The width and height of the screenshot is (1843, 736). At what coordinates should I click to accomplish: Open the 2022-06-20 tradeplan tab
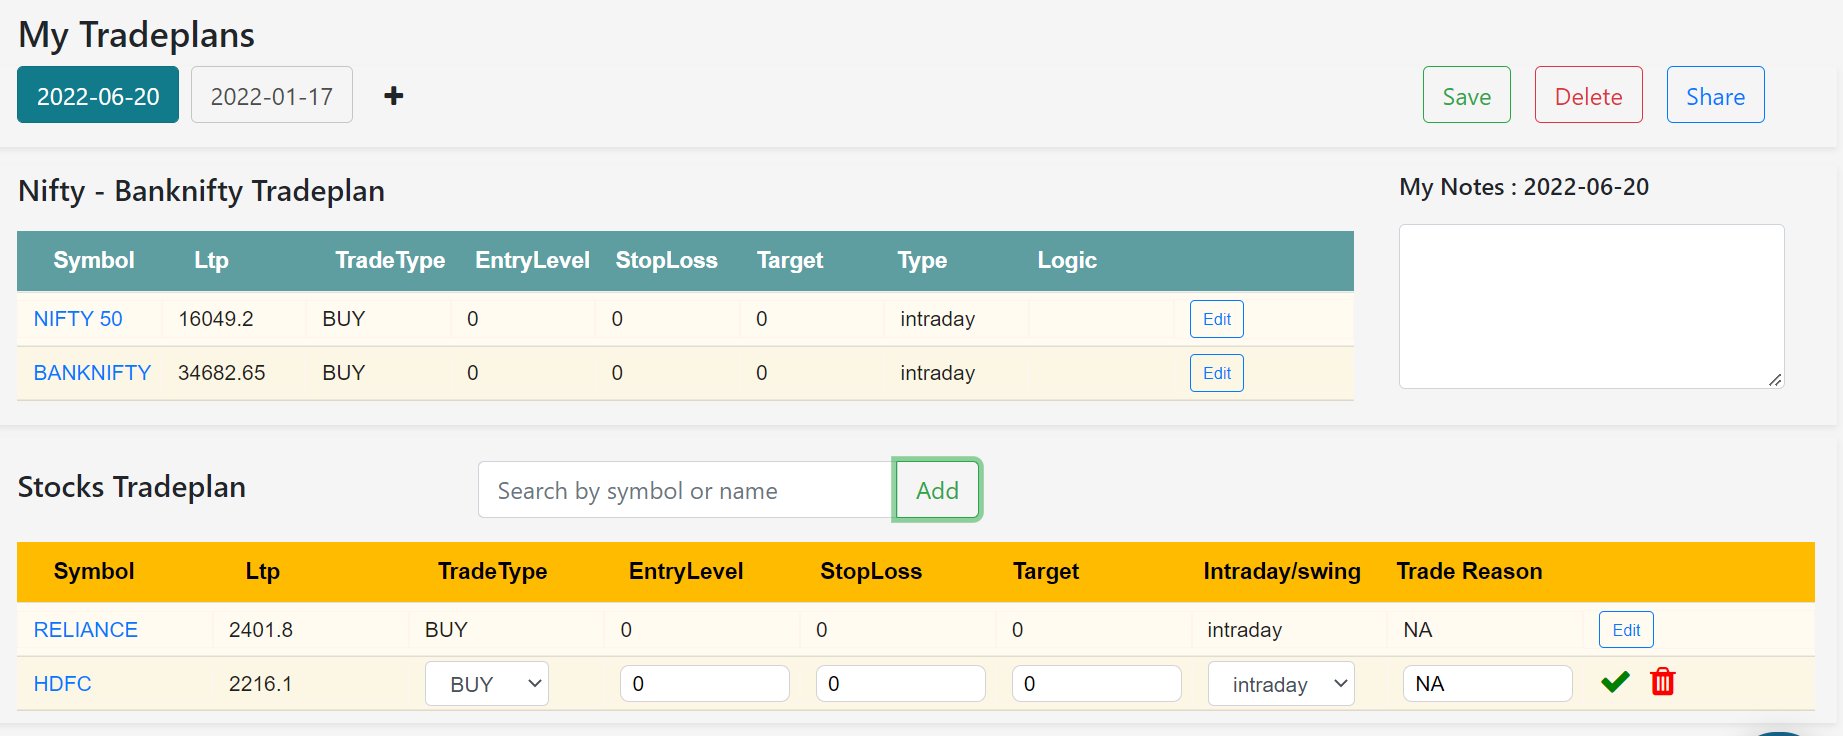coord(98,95)
